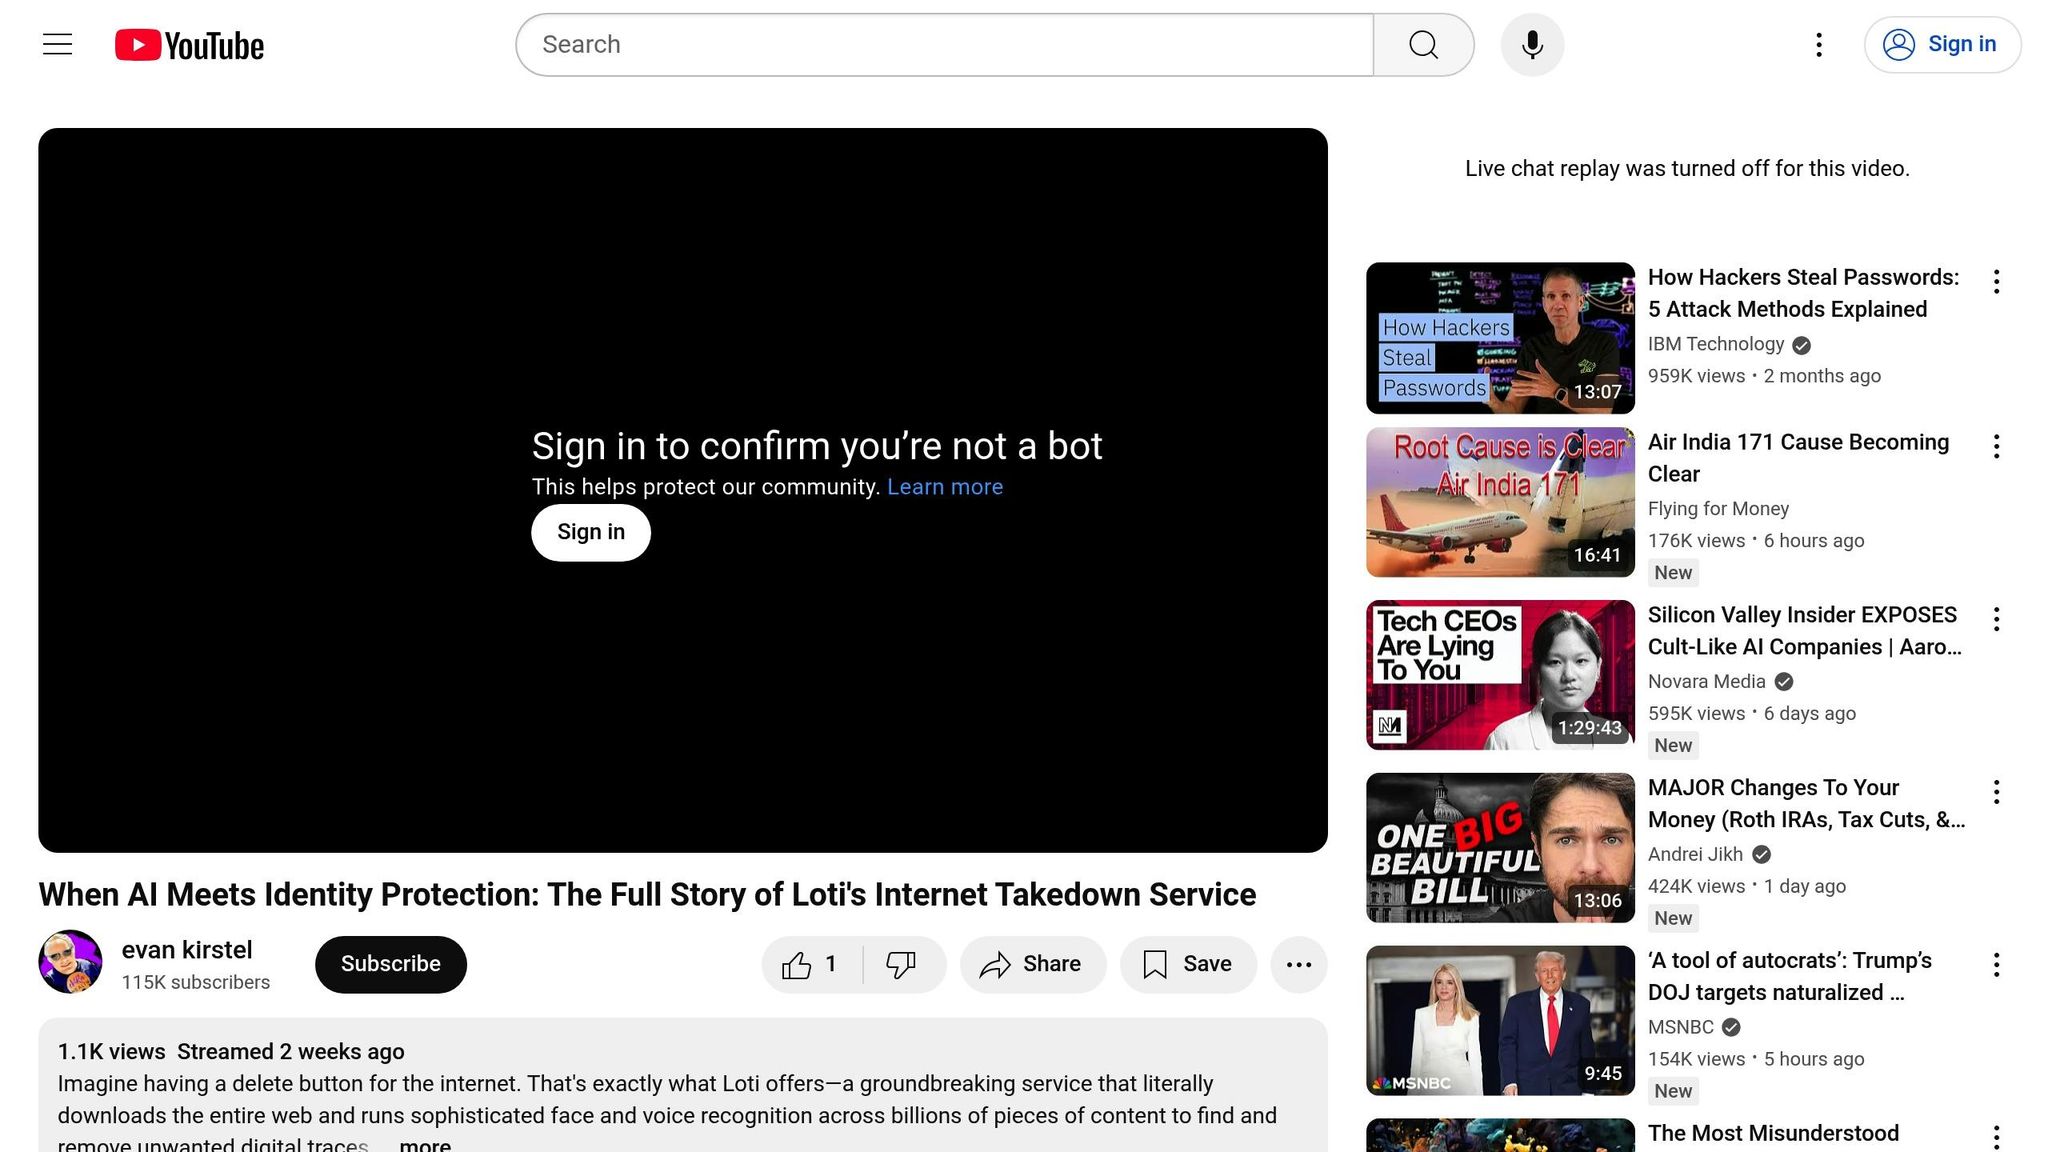Click Sign in button inside video player
The image size is (2048, 1152).
(x=591, y=533)
